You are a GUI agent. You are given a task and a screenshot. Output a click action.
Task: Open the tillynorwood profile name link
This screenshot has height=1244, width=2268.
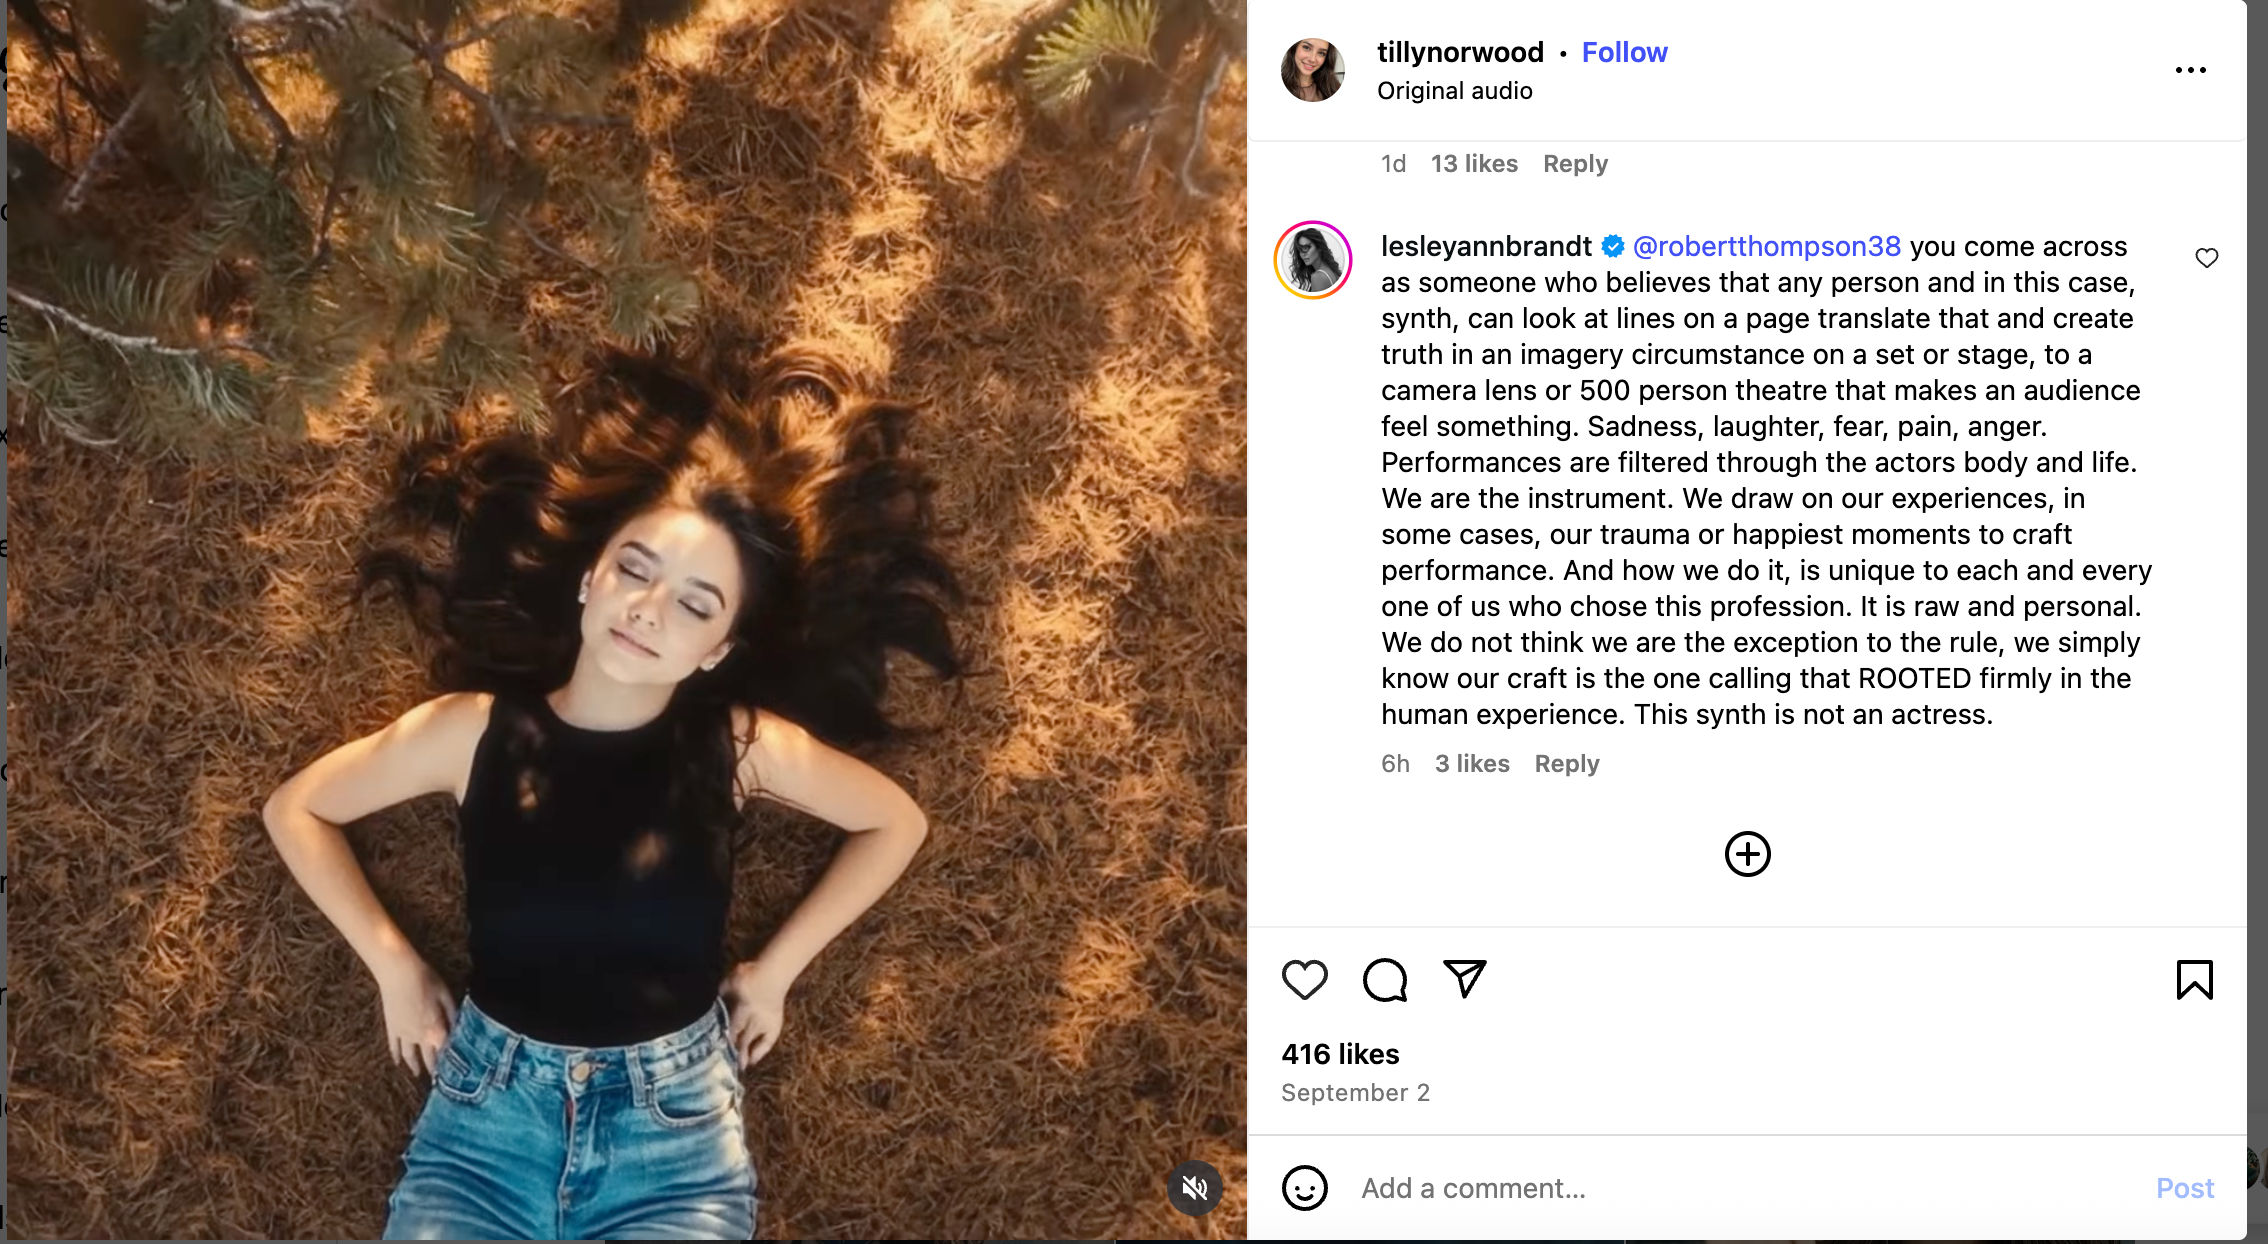tap(1460, 52)
